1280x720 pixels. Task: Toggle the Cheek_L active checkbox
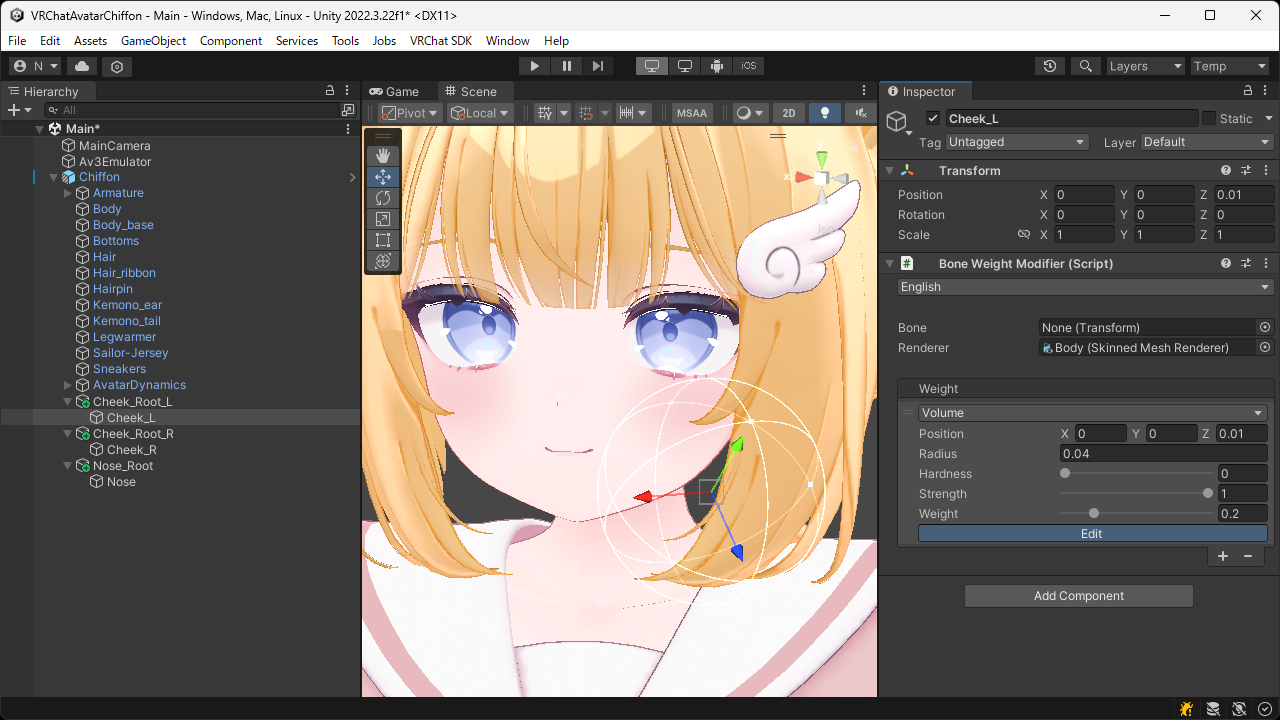coord(933,118)
